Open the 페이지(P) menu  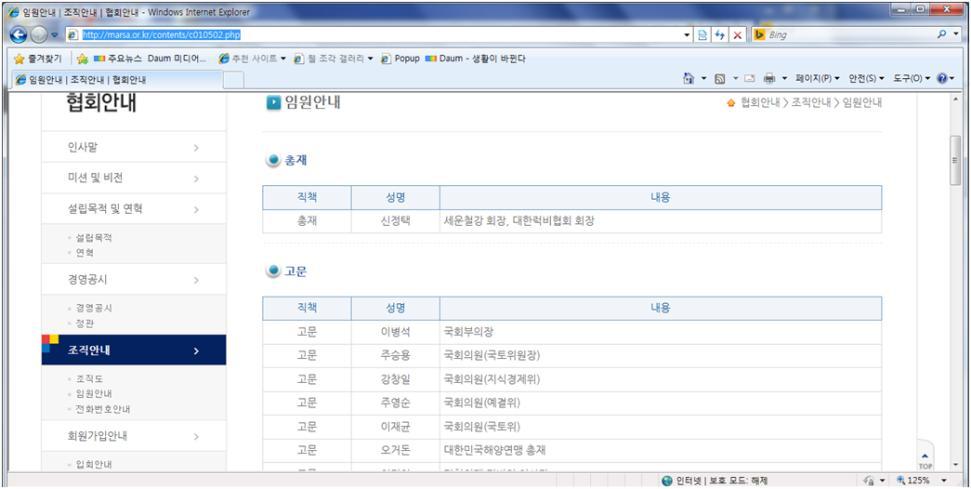pos(818,79)
